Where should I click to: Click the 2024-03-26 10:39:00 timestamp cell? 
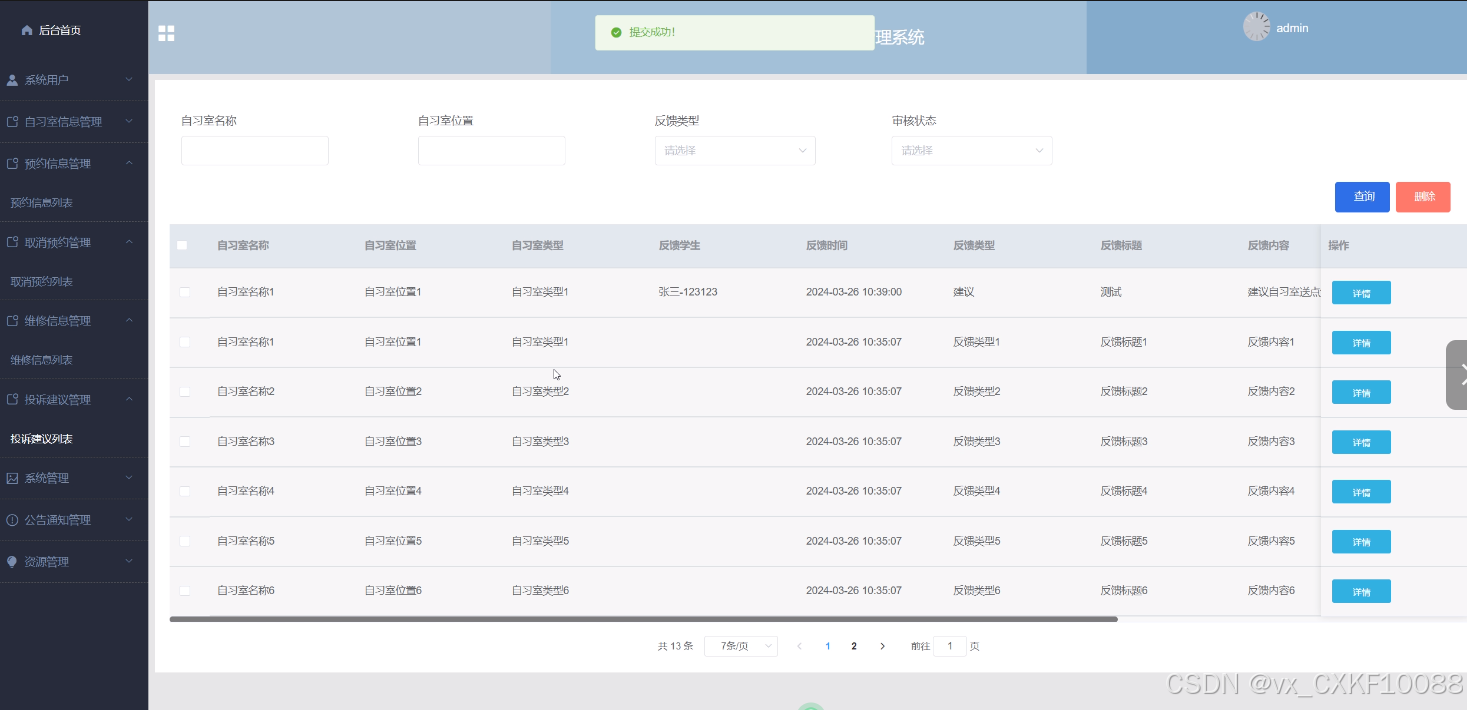pos(854,292)
